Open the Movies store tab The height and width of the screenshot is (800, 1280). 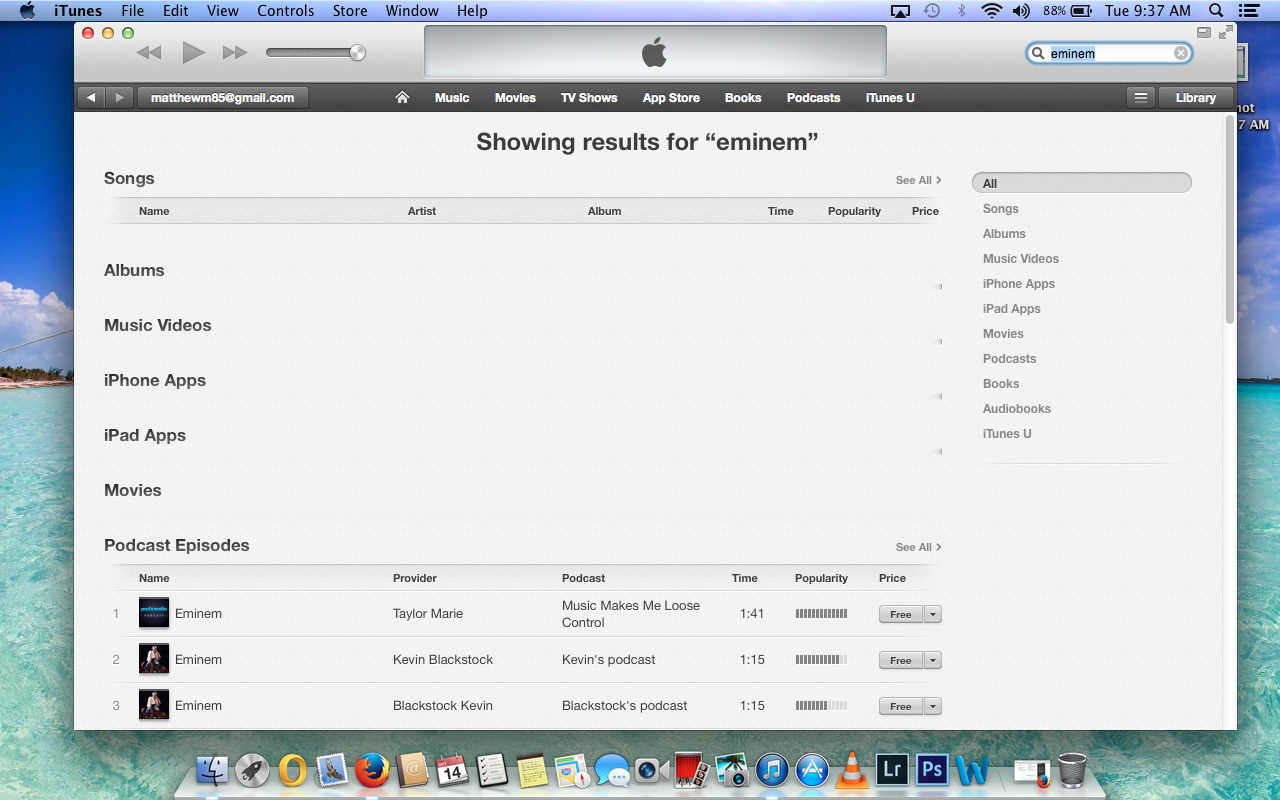point(515,98)
